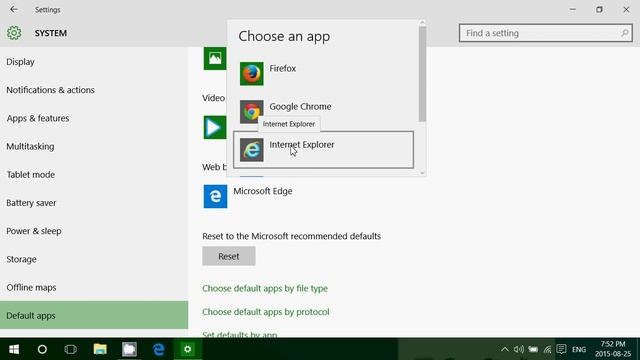This screenshot has width=640, height=360.
Task: Open the Action Center notifications icon
Action: [562, 349]
